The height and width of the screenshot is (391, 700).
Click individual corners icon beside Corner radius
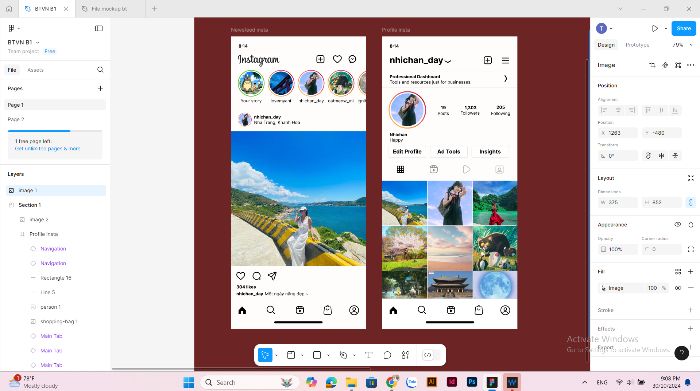691,249
